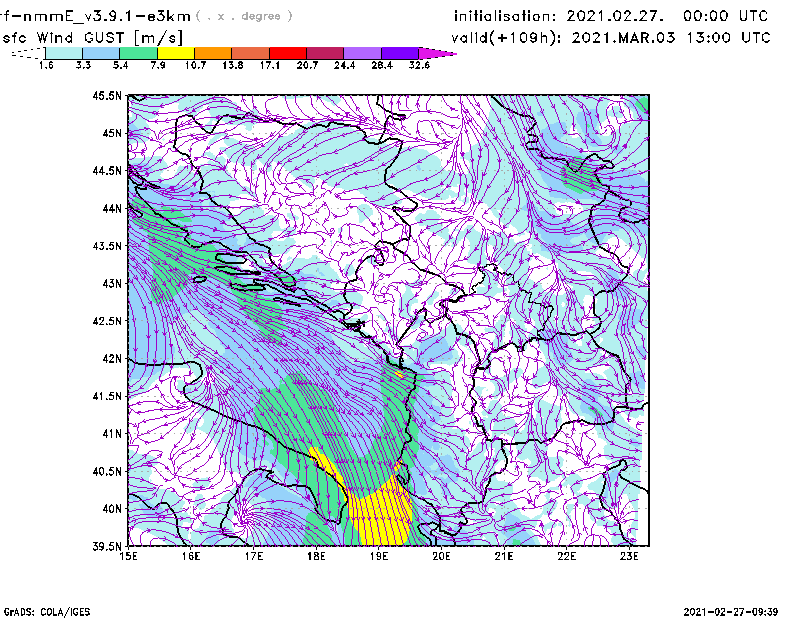The width and height of the screenshot is (800, 618).
Task: Click the dashed white arrow below 1.6
Action: (28, 53)
